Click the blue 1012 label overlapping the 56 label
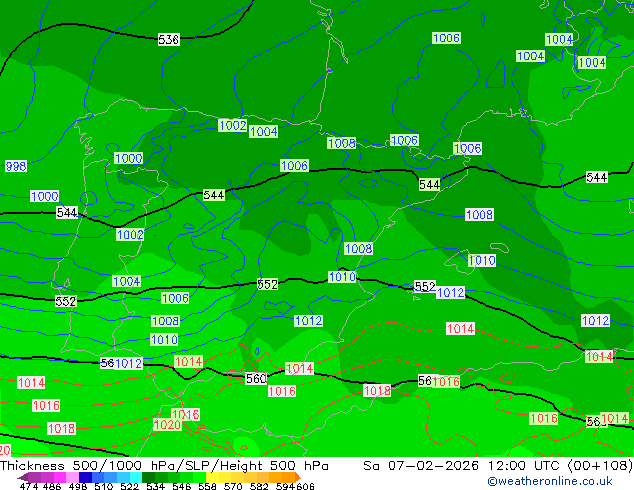634x490 pixels. 129,364
